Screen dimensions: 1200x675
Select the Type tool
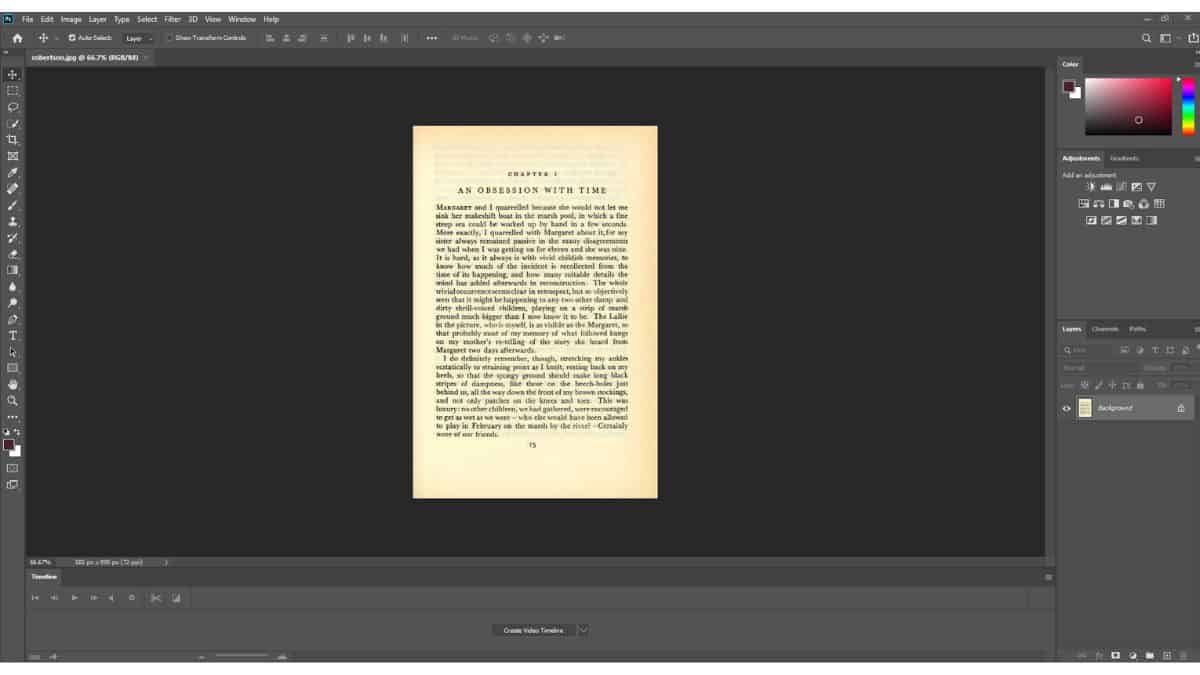(x=13, y=336)
